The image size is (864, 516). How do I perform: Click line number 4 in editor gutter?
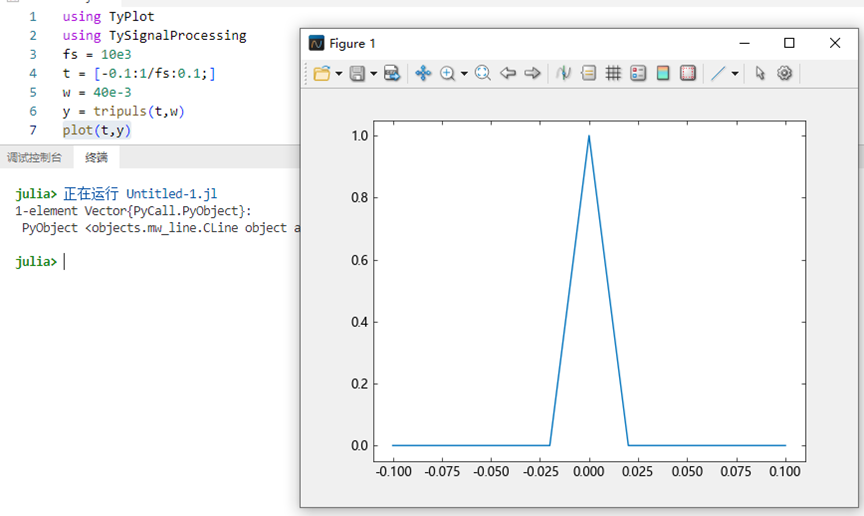tap(33, 73)
